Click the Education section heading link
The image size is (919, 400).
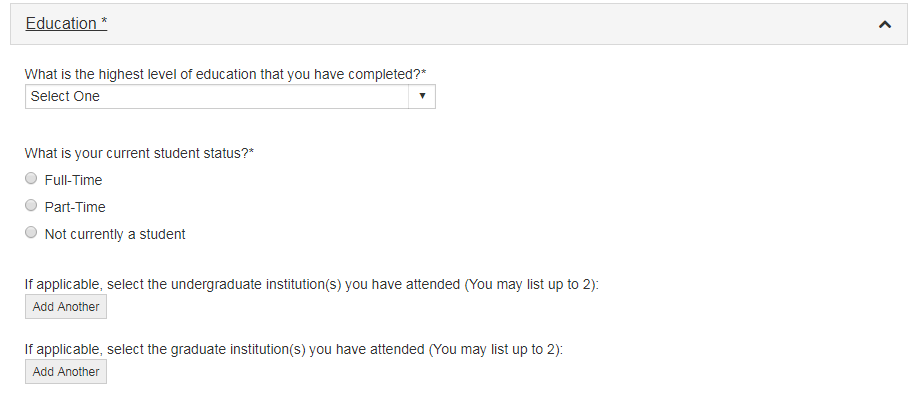(60, 24)
